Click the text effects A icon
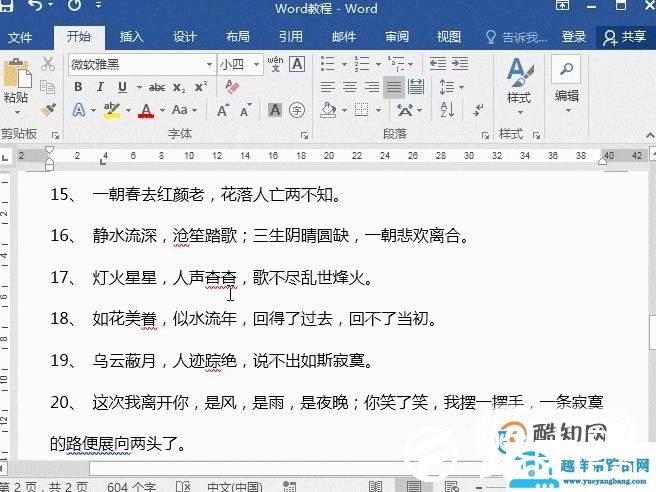This screenshot has width=656, height=492. pyautogui.click(x=79, y=110)
